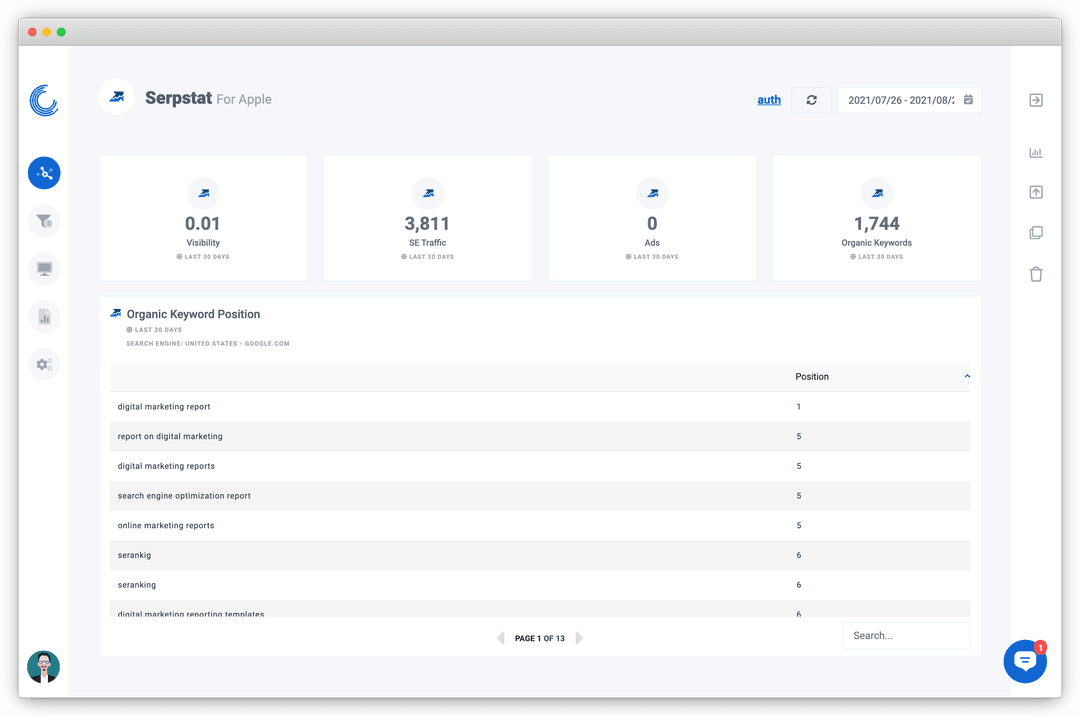Select the 'report on digital marketing' row

click(x=539, y=436)
